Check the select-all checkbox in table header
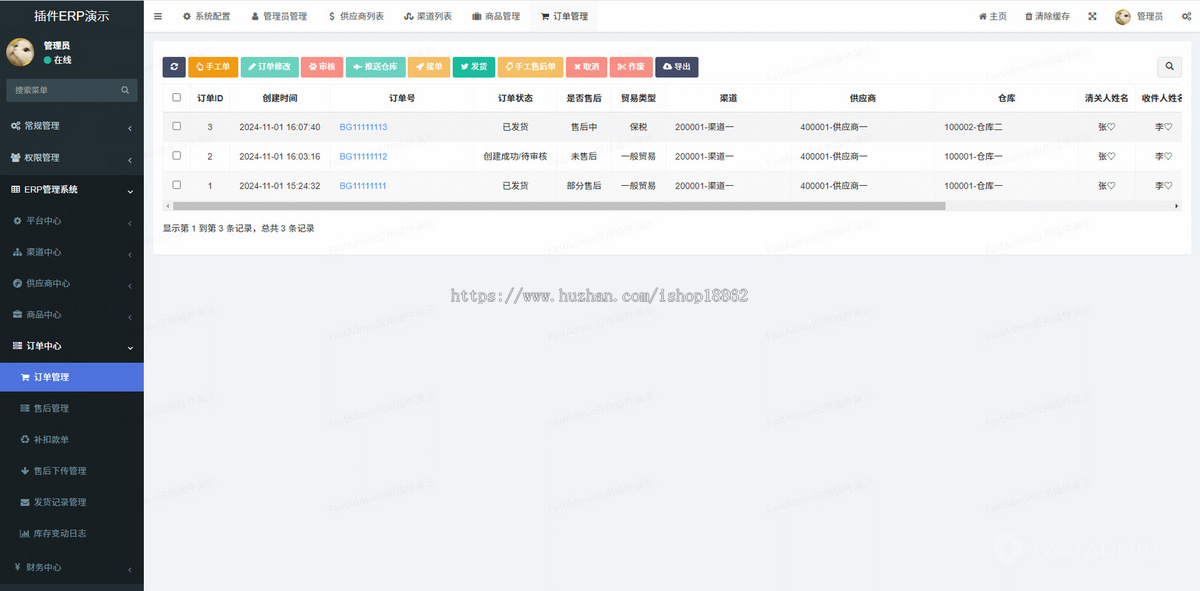The width and height of the screenshot is (1200, 591). 177,97
